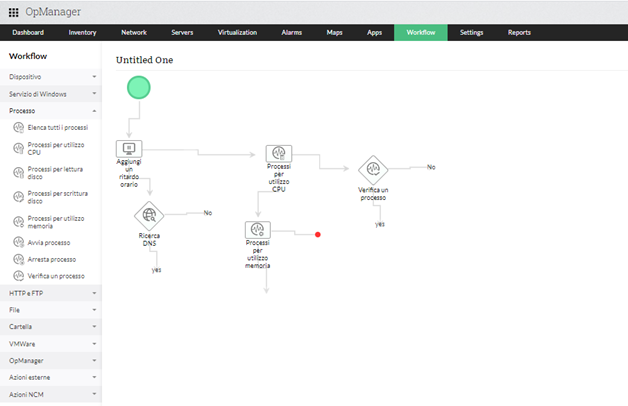Click the Aggiungi un ritardo orario node icon
Image resolution: width=628 pixels, height=406 pixels.
[129, 148]
